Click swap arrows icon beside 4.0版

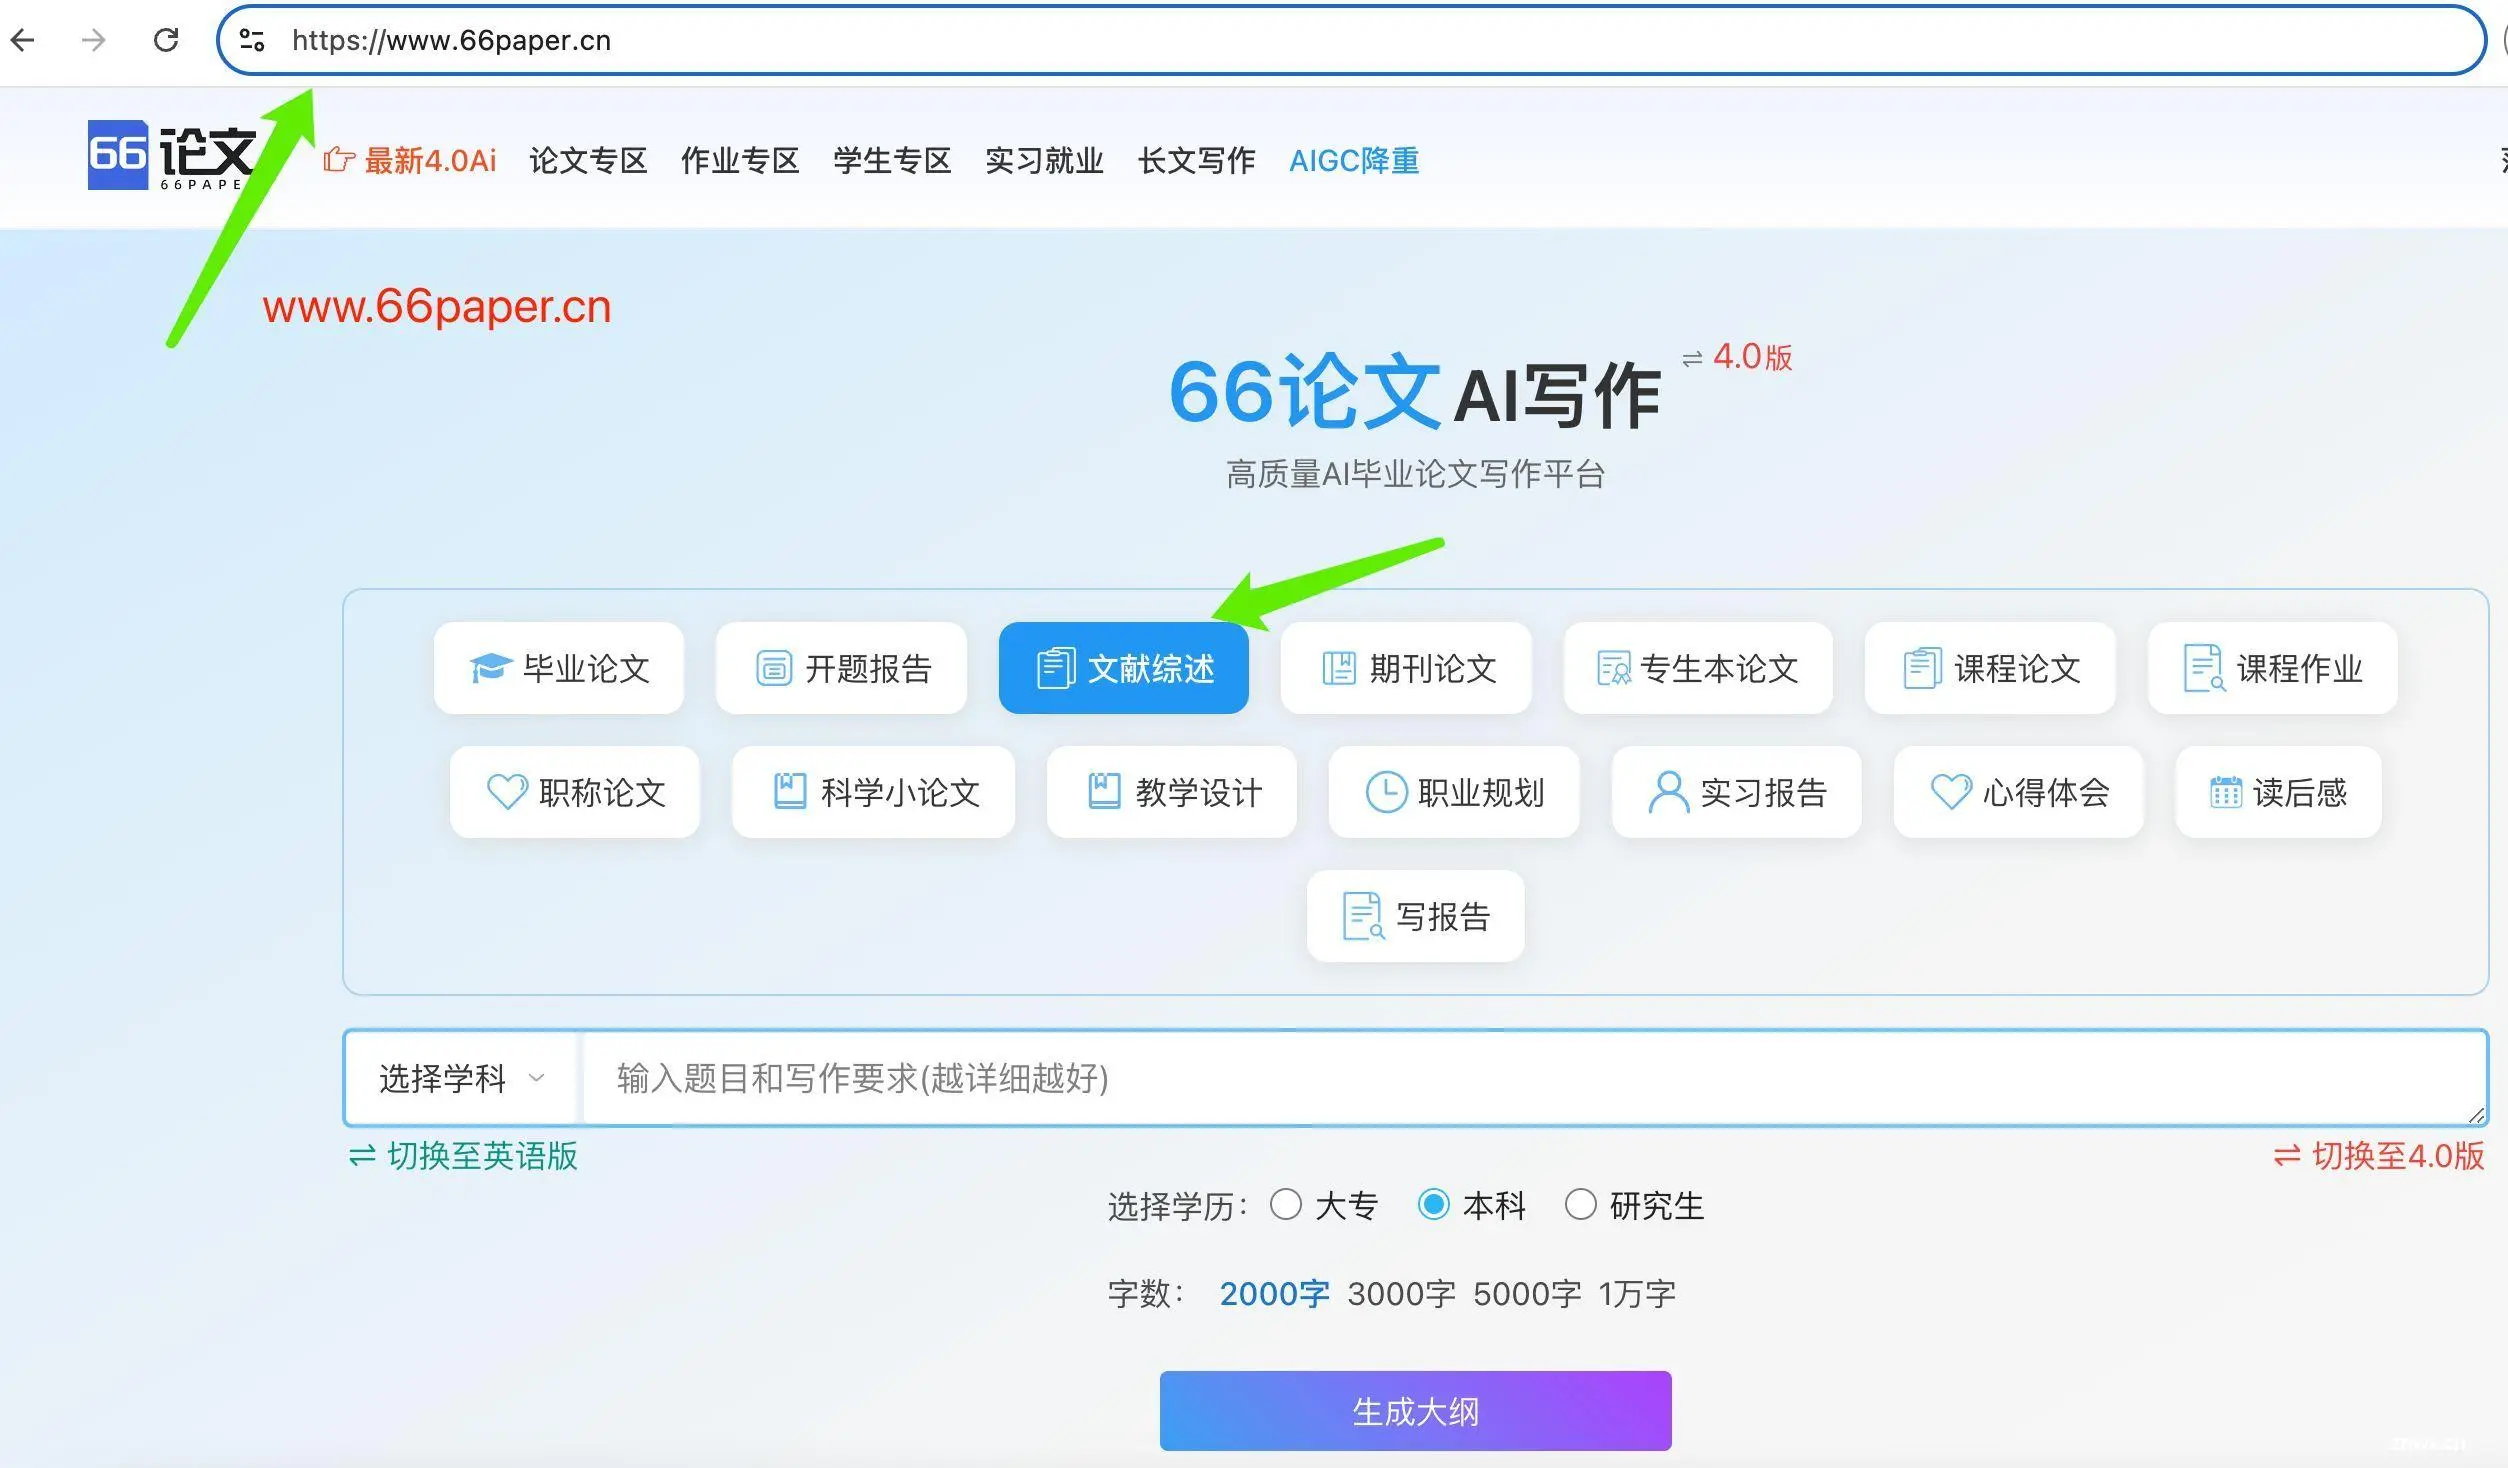point(1692,358)
